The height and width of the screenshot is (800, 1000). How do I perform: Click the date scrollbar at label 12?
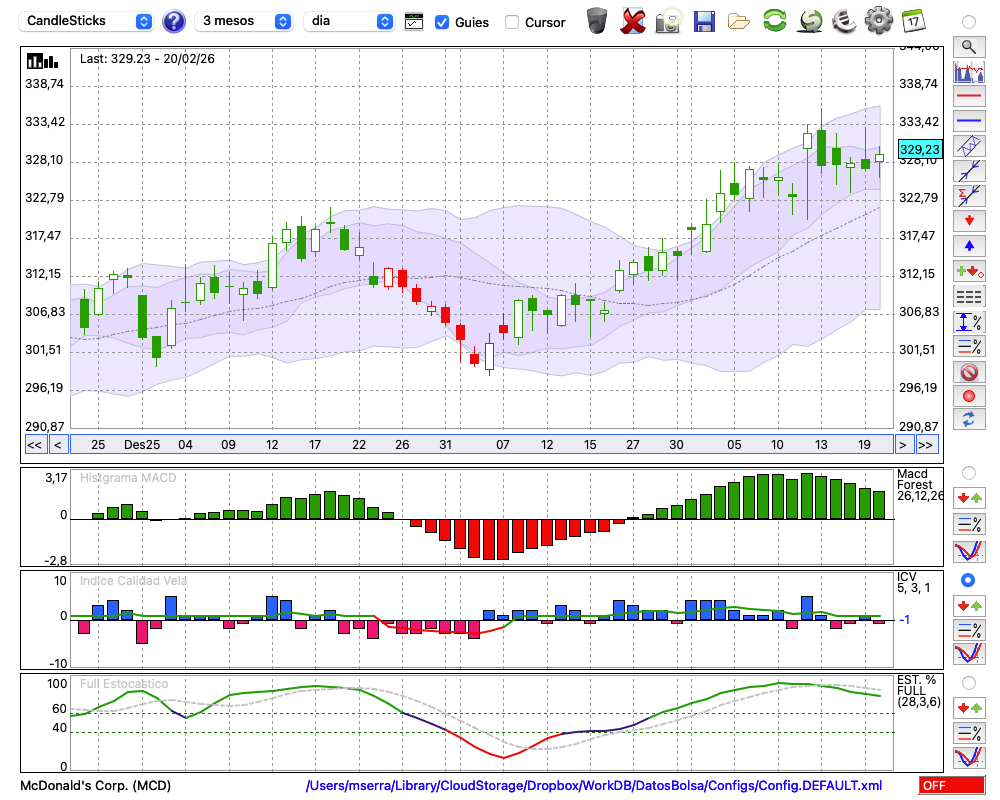(272, 445)
